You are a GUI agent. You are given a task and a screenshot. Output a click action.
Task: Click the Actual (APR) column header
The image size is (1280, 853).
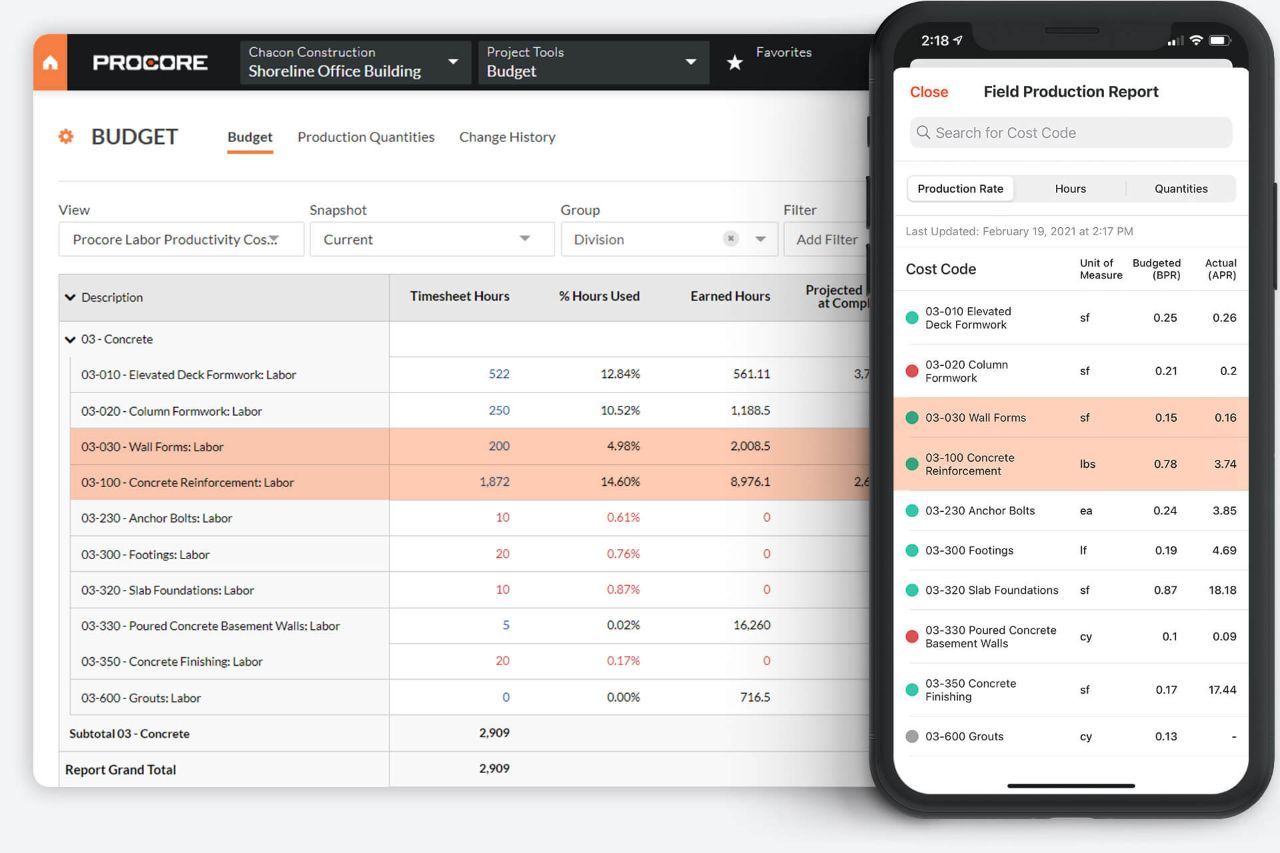click(x=1221, y=269)
